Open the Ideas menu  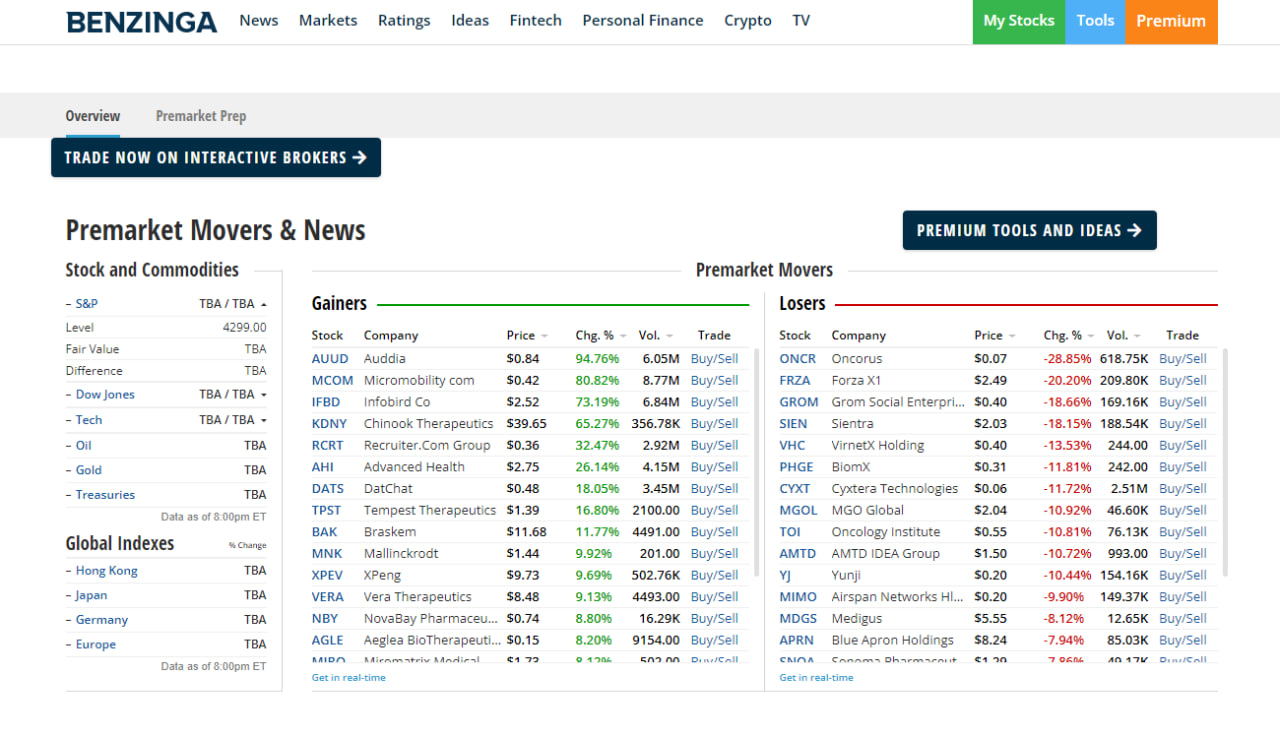pos(470,20)
